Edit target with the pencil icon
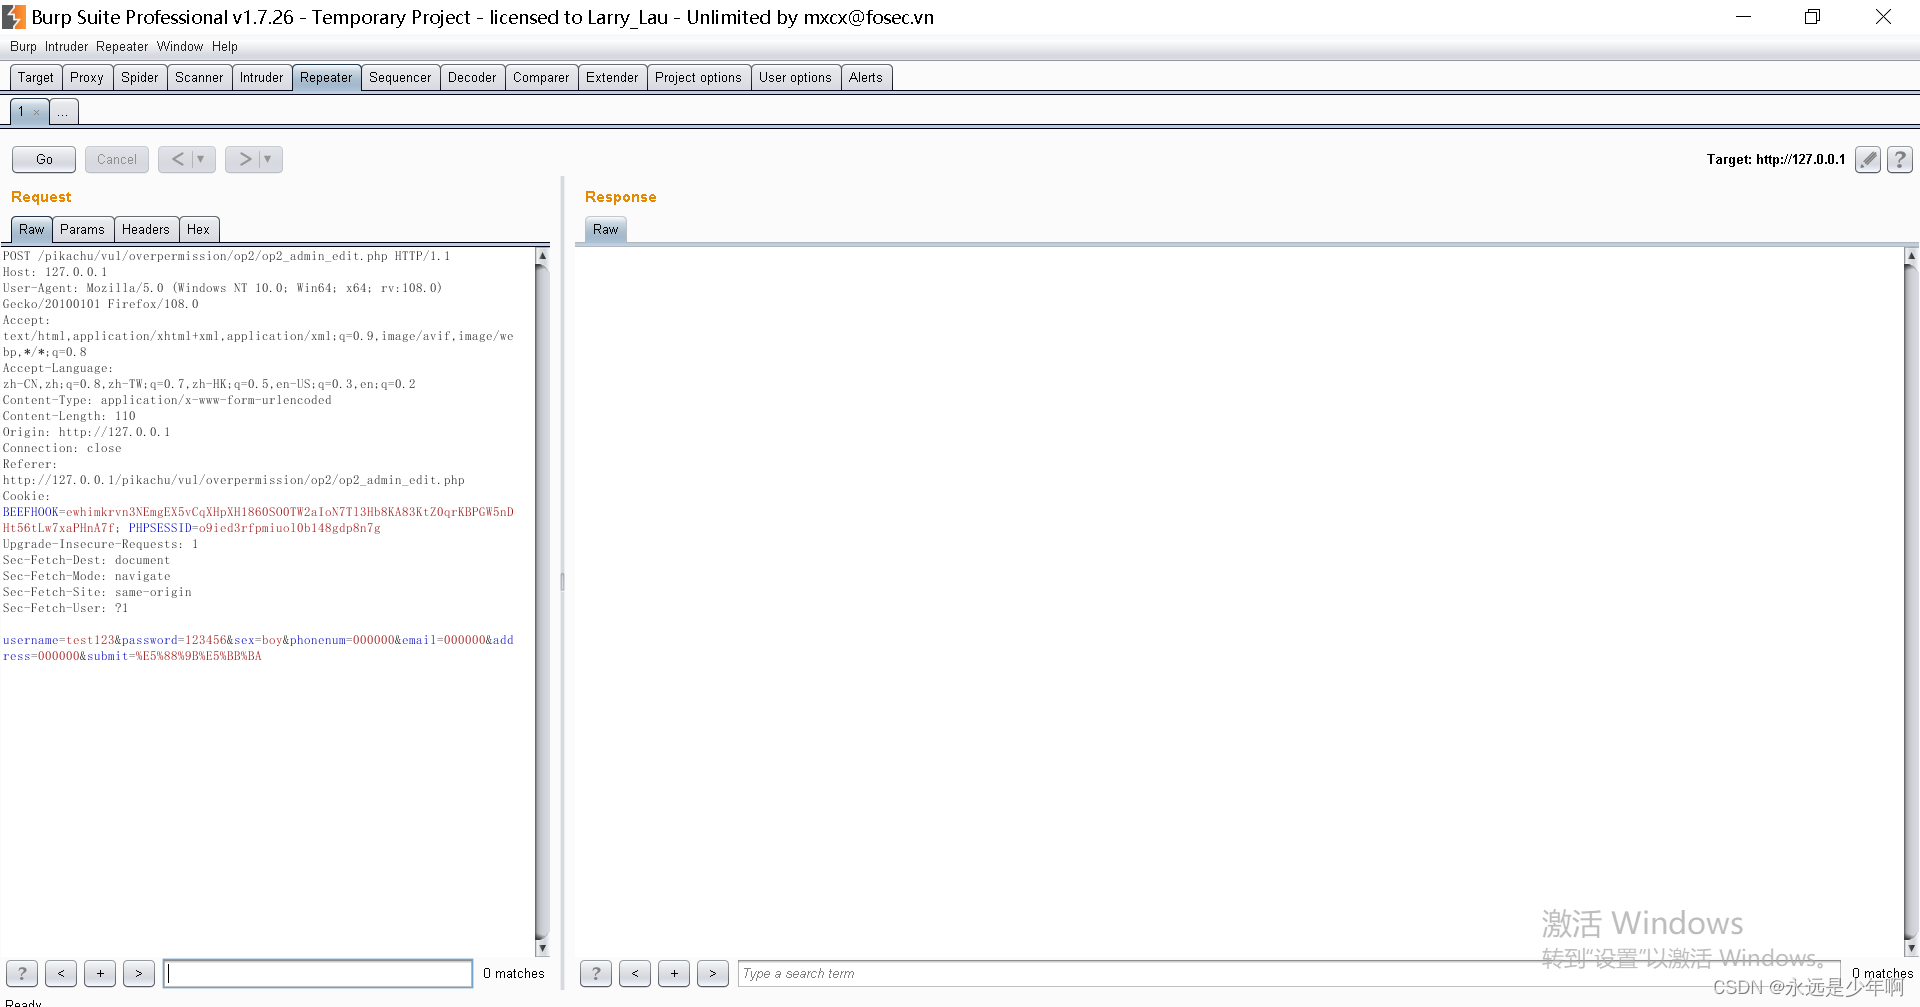Image resolution: width=1920 pixels, height=1007 pixels. (1868, 159)
